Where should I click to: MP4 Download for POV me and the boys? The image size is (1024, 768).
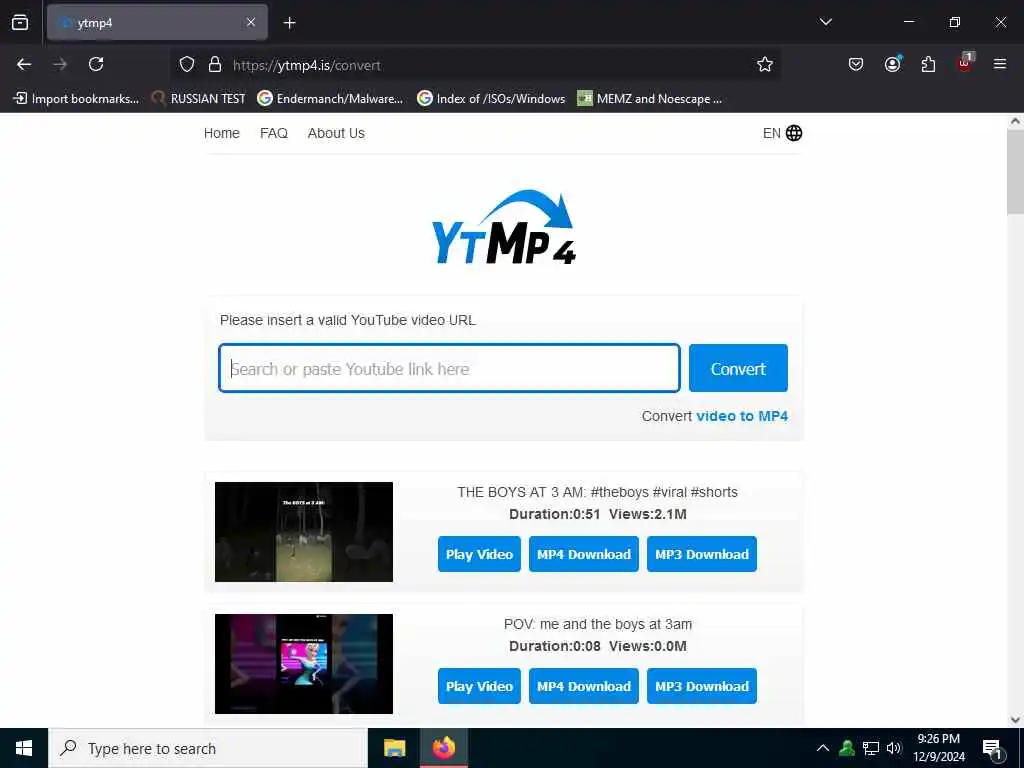(584, 686)
